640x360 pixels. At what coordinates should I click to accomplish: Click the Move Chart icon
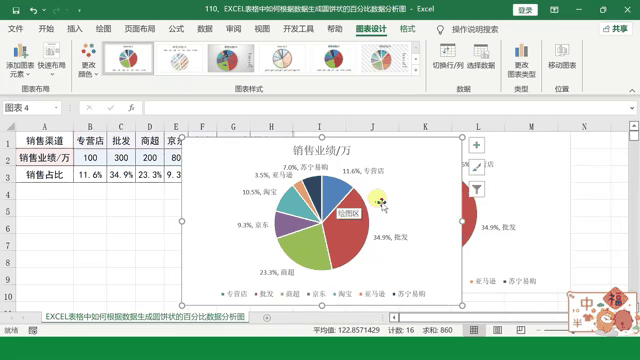pyautogui.click(x=562, y=51)
